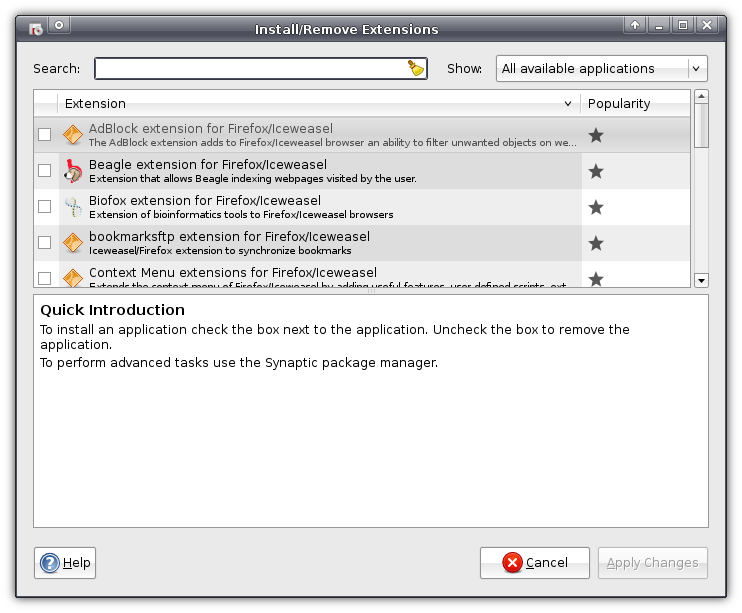Toggle the bookmarksftp extension checkbox
This screenshot has width=742, height=613.
pyautogui.click(x=44, y=243)
